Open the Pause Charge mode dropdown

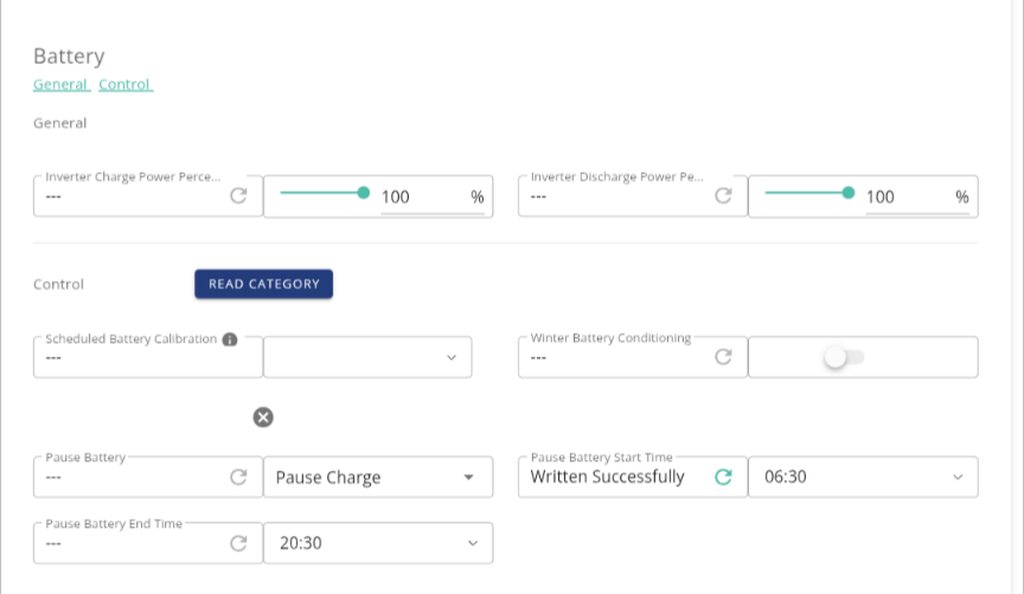[x=377, y=477]
